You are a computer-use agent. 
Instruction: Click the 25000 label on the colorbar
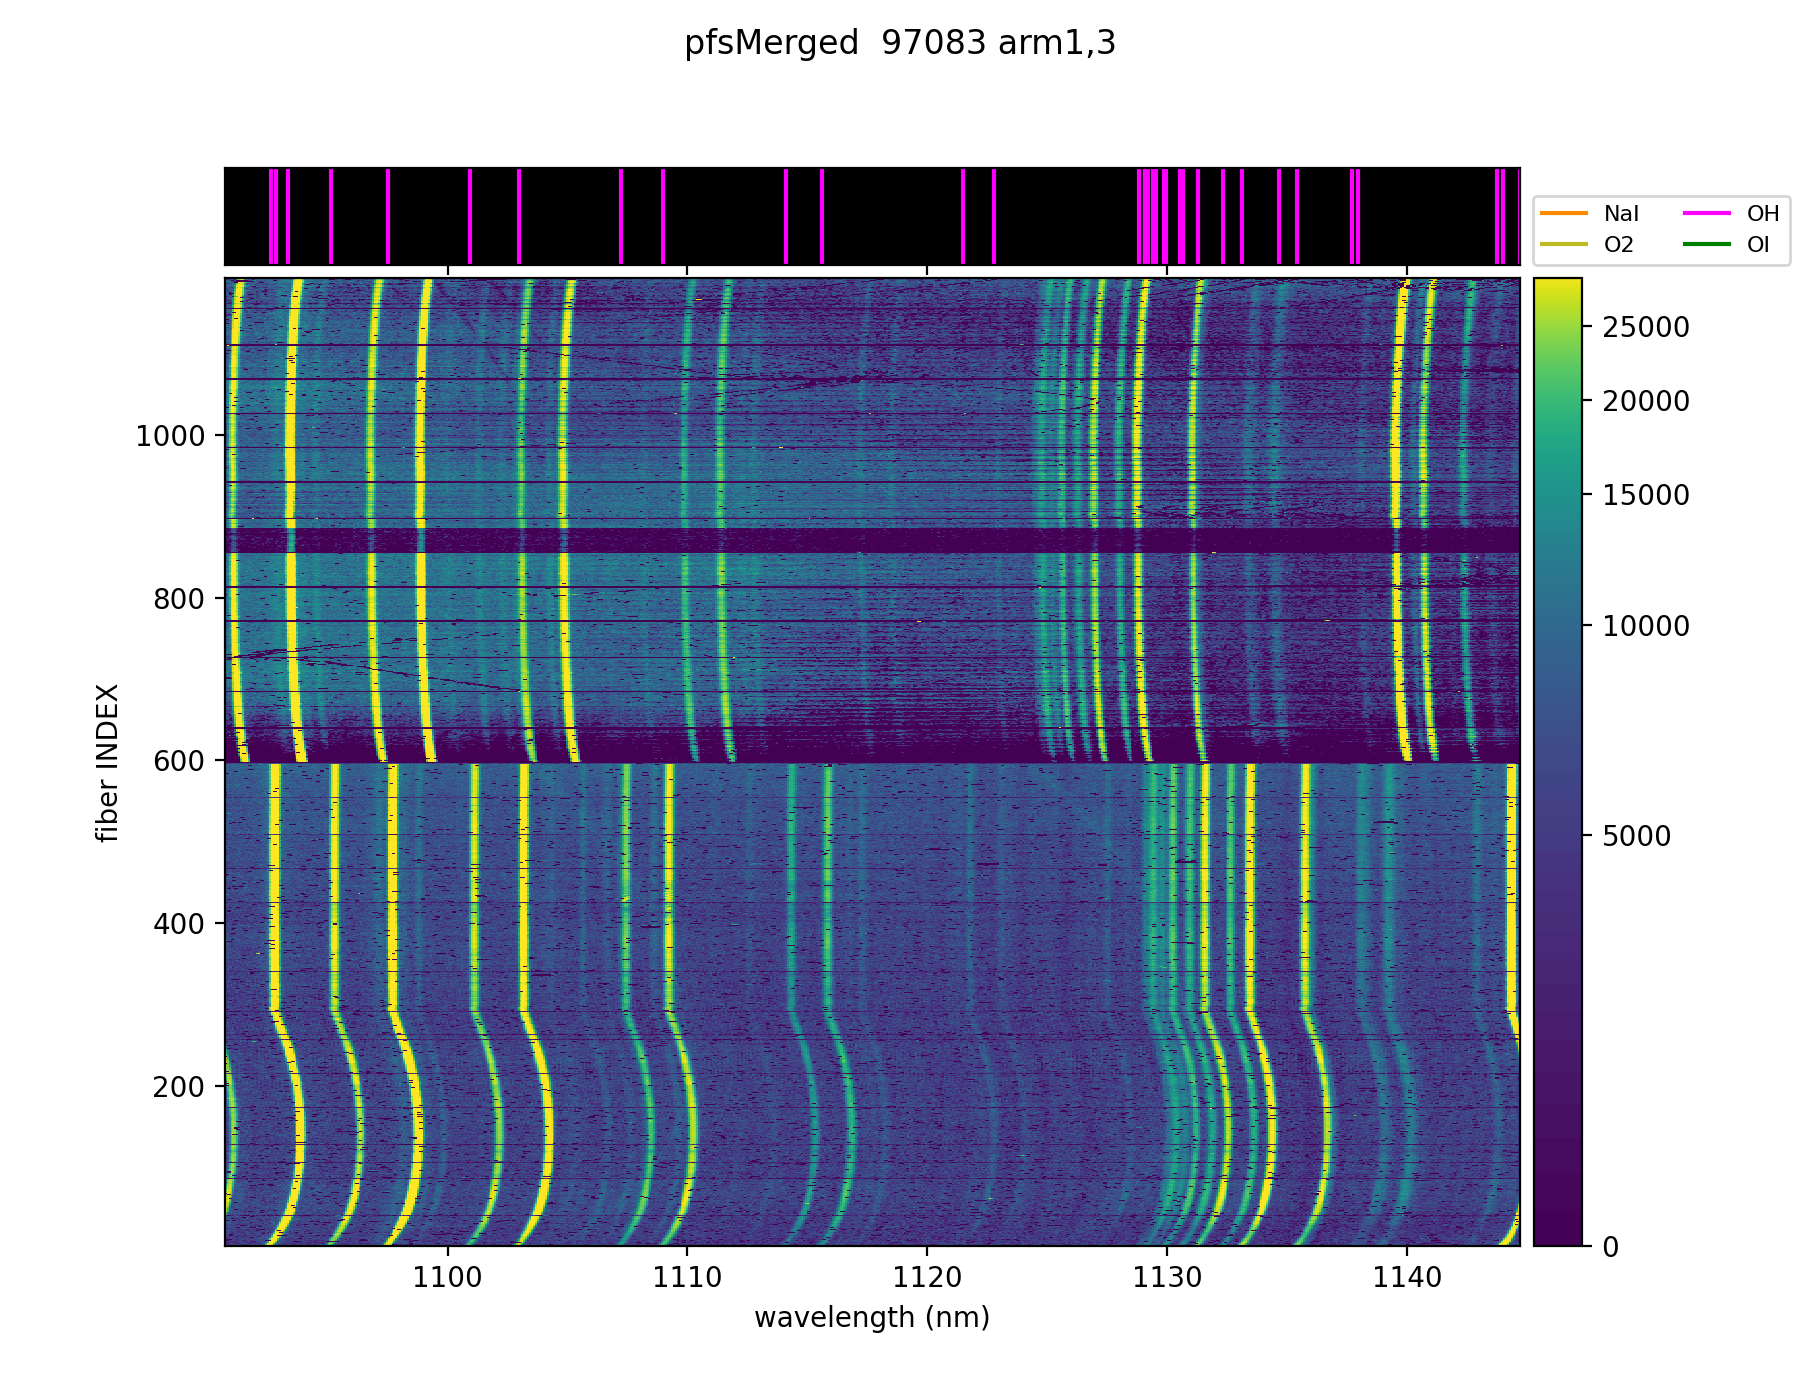(1646, 327)
